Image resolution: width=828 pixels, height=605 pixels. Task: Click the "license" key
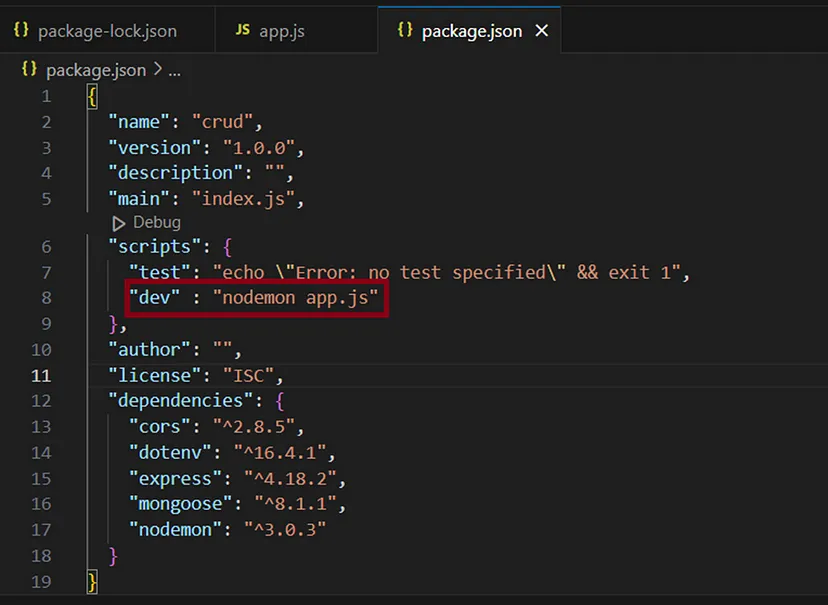tap(154, 375)
